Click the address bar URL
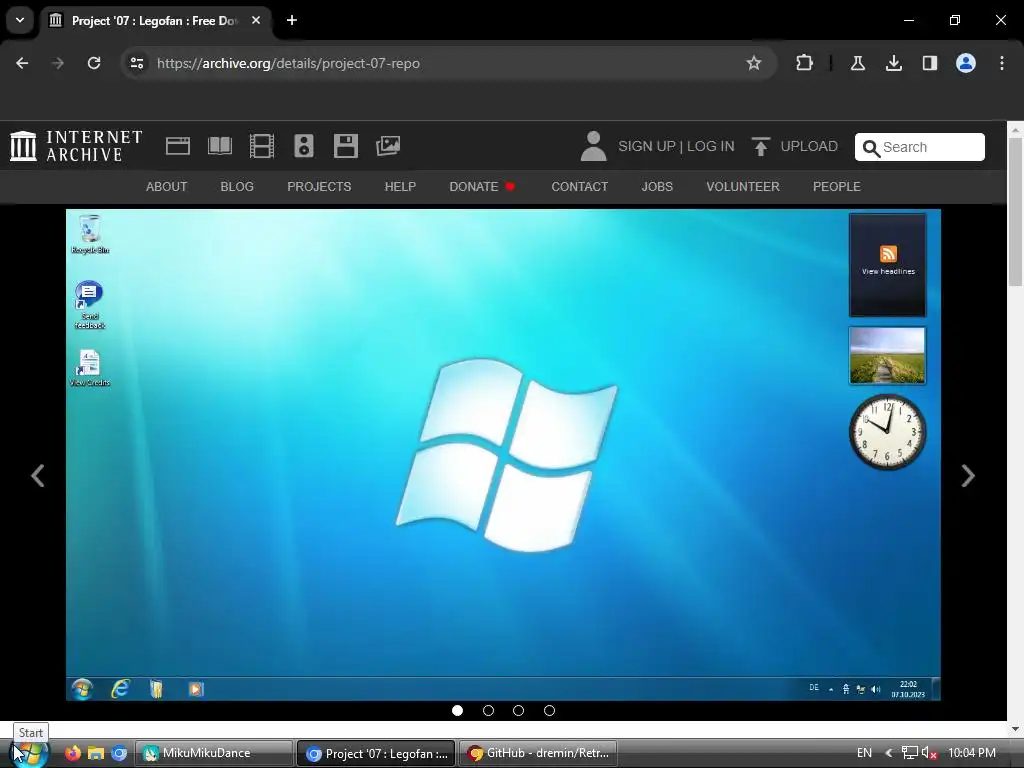 pos(288,63)
